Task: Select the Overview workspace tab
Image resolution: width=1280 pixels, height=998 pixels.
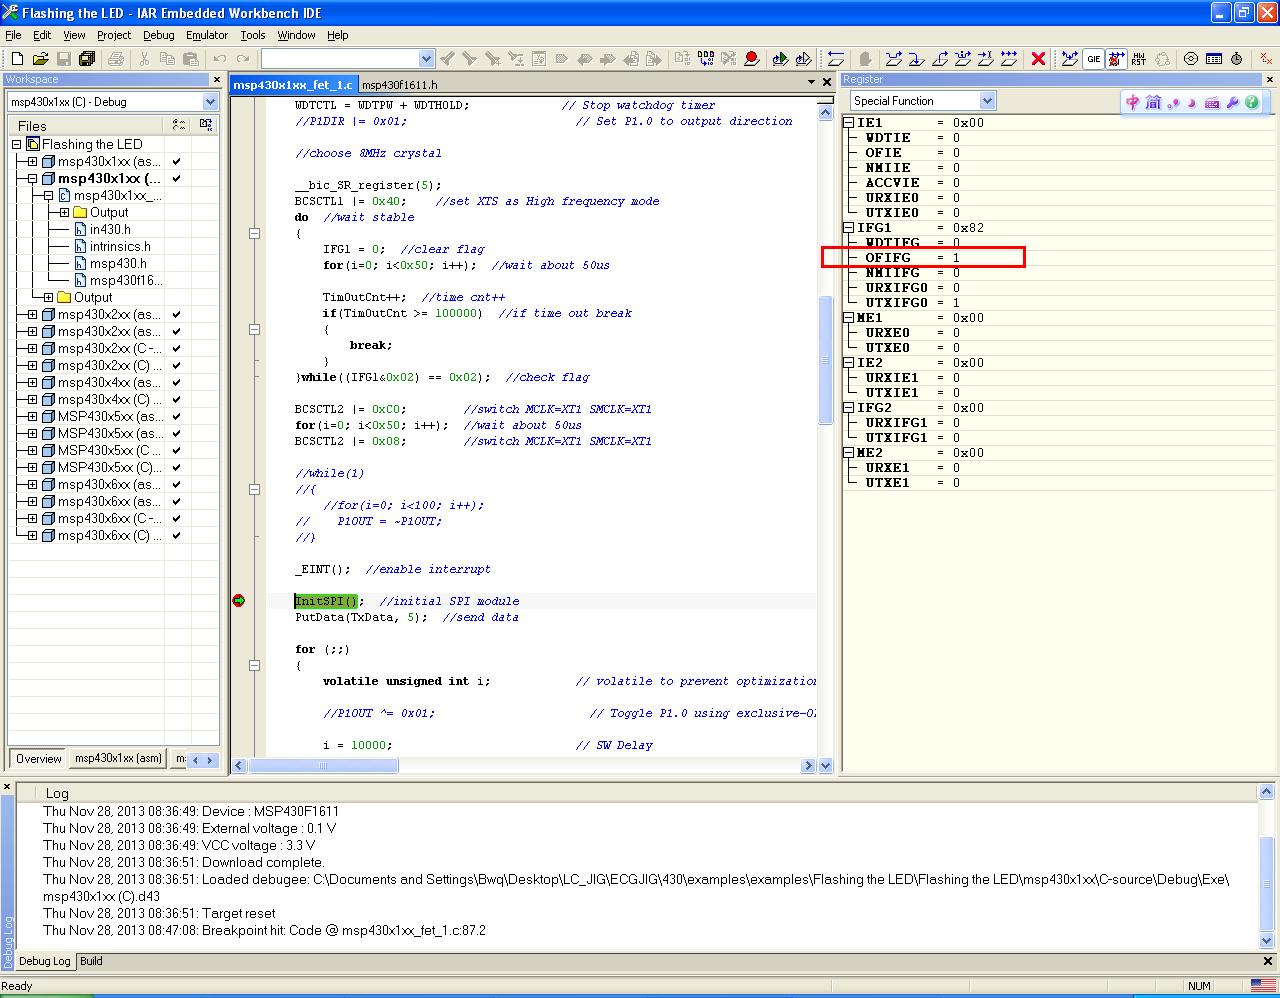Action: pos(38,759)
